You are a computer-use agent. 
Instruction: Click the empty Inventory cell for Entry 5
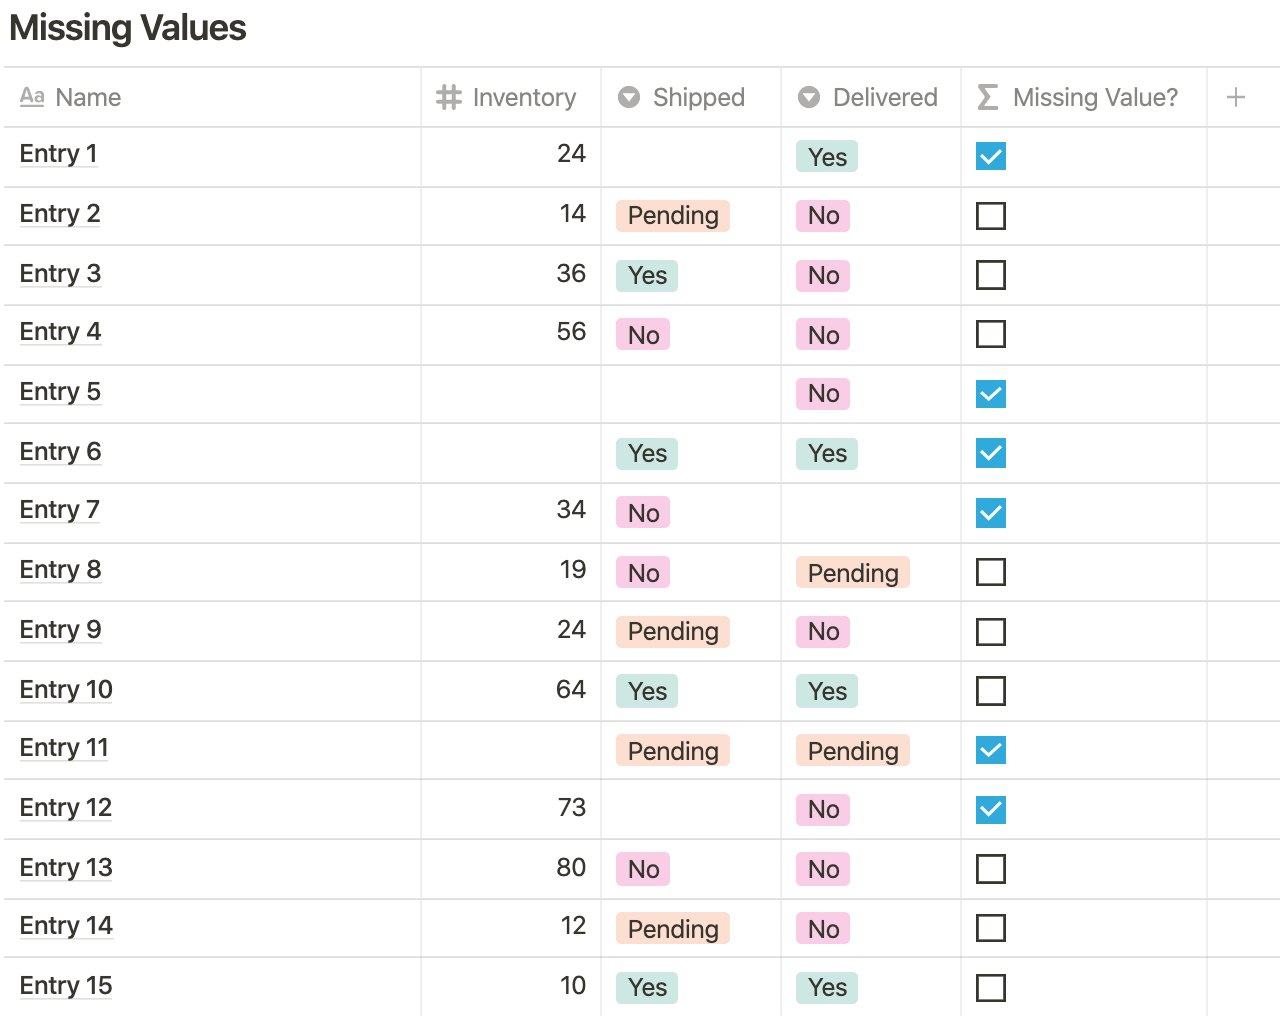510,393
